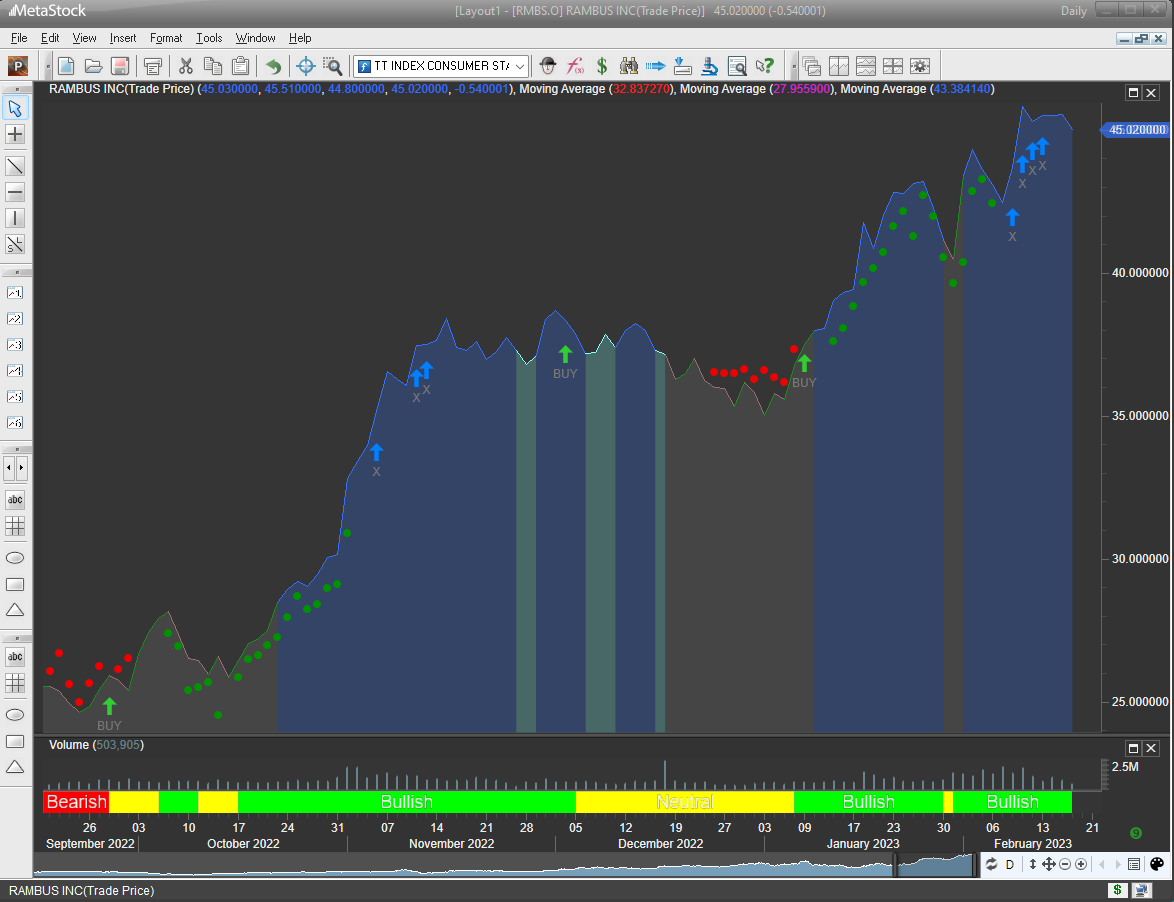Save the chart with the floppy icon

(120, 66)
